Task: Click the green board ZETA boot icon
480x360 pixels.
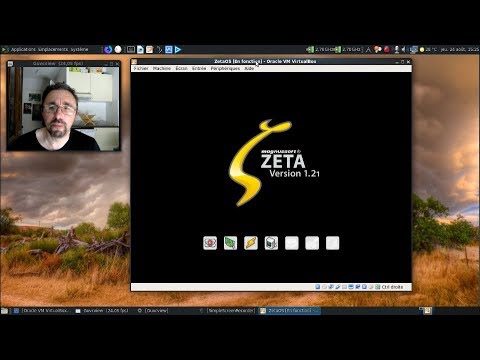Action: coord(230,243)
